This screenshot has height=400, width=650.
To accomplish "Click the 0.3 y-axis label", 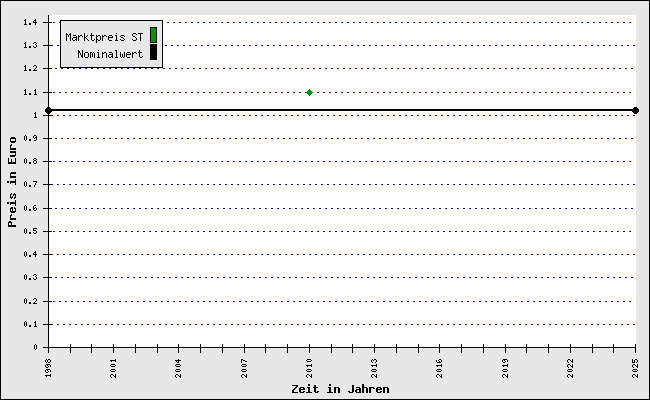I will [30, 277].
